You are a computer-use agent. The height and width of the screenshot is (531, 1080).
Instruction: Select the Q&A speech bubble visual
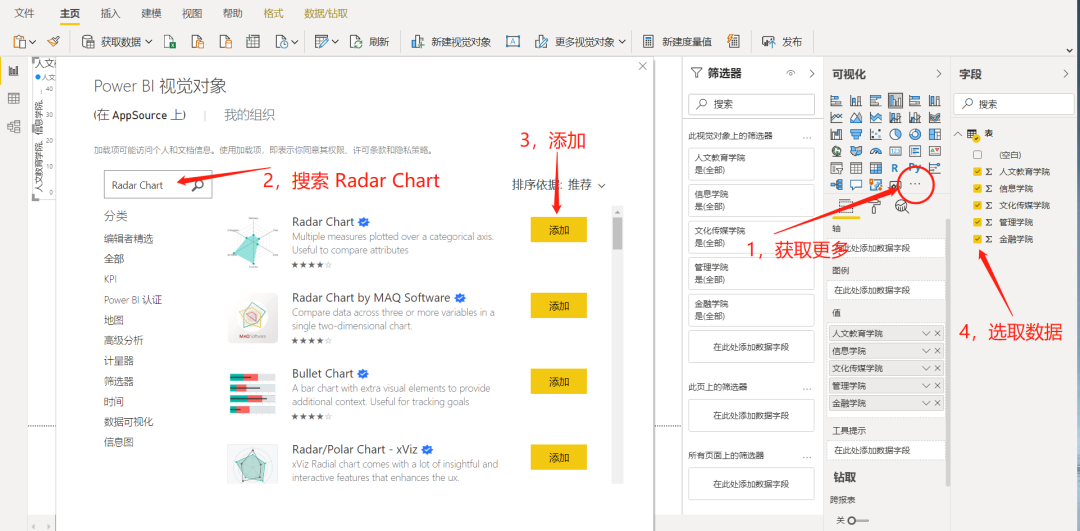coord(856,185)
